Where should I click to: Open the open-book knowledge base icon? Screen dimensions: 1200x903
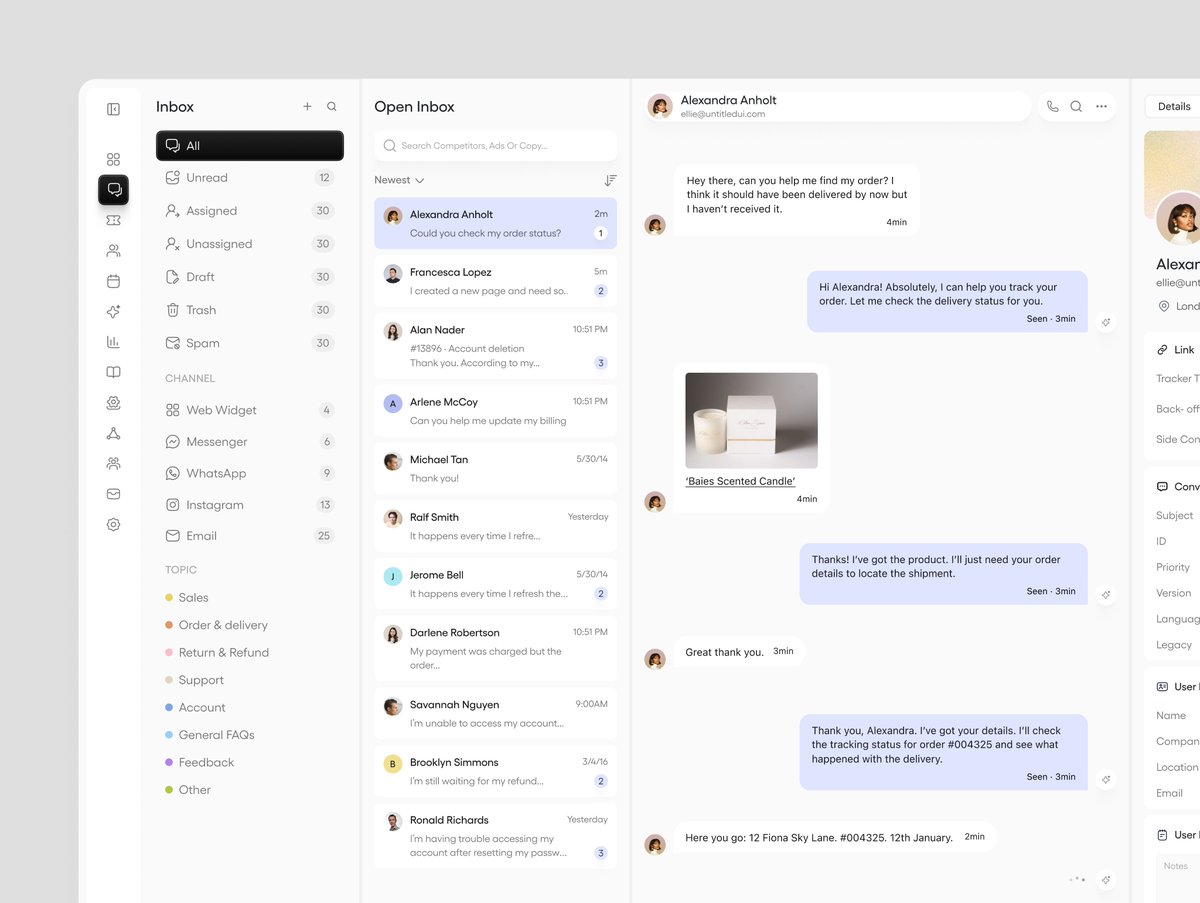click(x=113, y=372)
